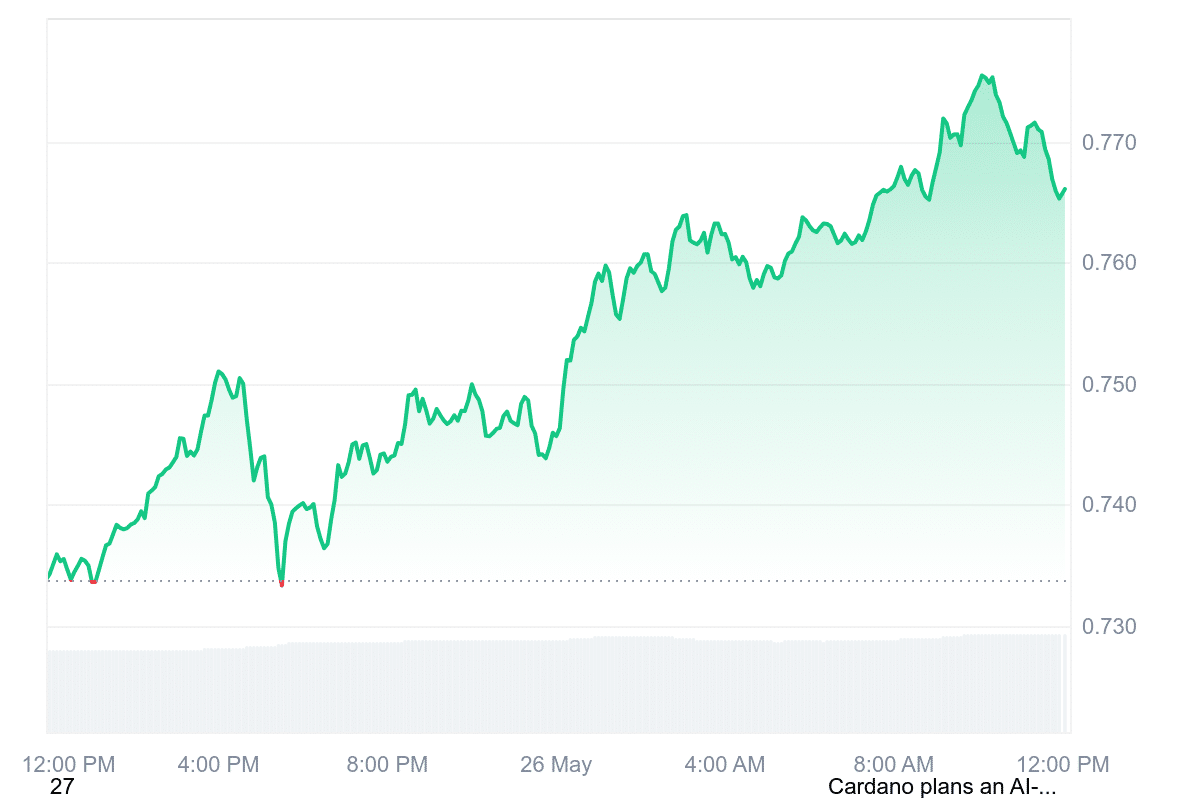The height and width of the screenshot is (800, 1200).
Task: Select the 8:00 PM time axis label
Action: (x=387, y=765)
